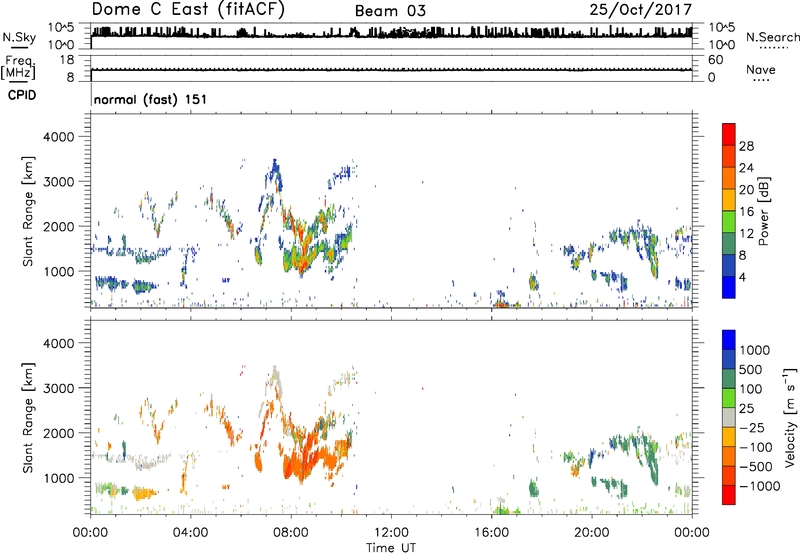Click the red segment of Power colorbar

pos(729,134)
